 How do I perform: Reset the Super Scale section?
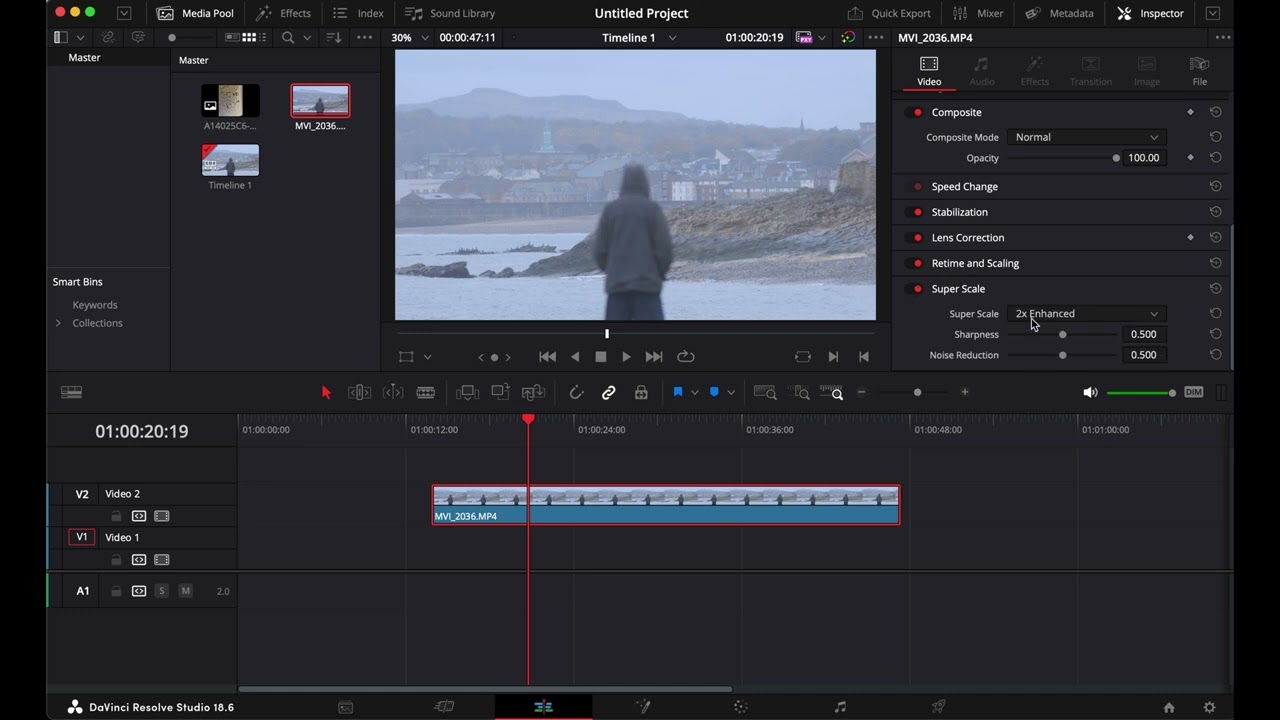point(1215,289)
